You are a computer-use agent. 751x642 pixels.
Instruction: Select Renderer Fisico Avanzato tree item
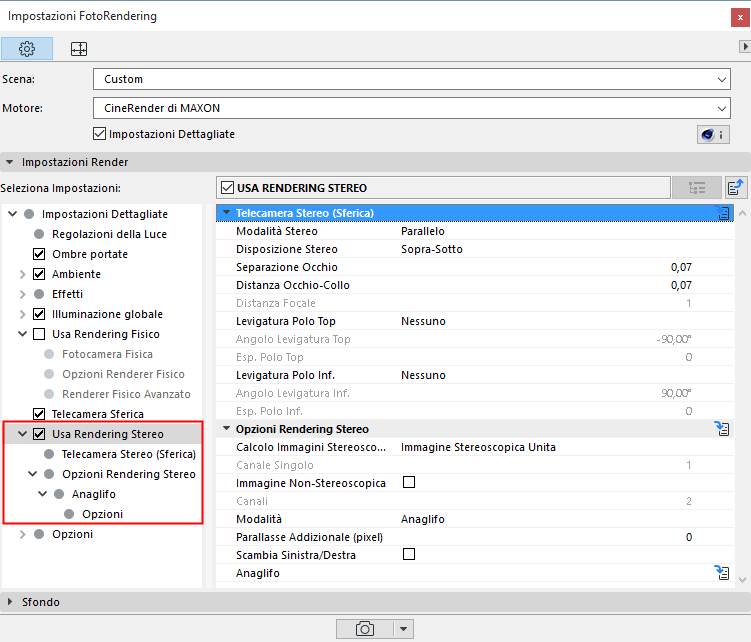click(126, 394)
